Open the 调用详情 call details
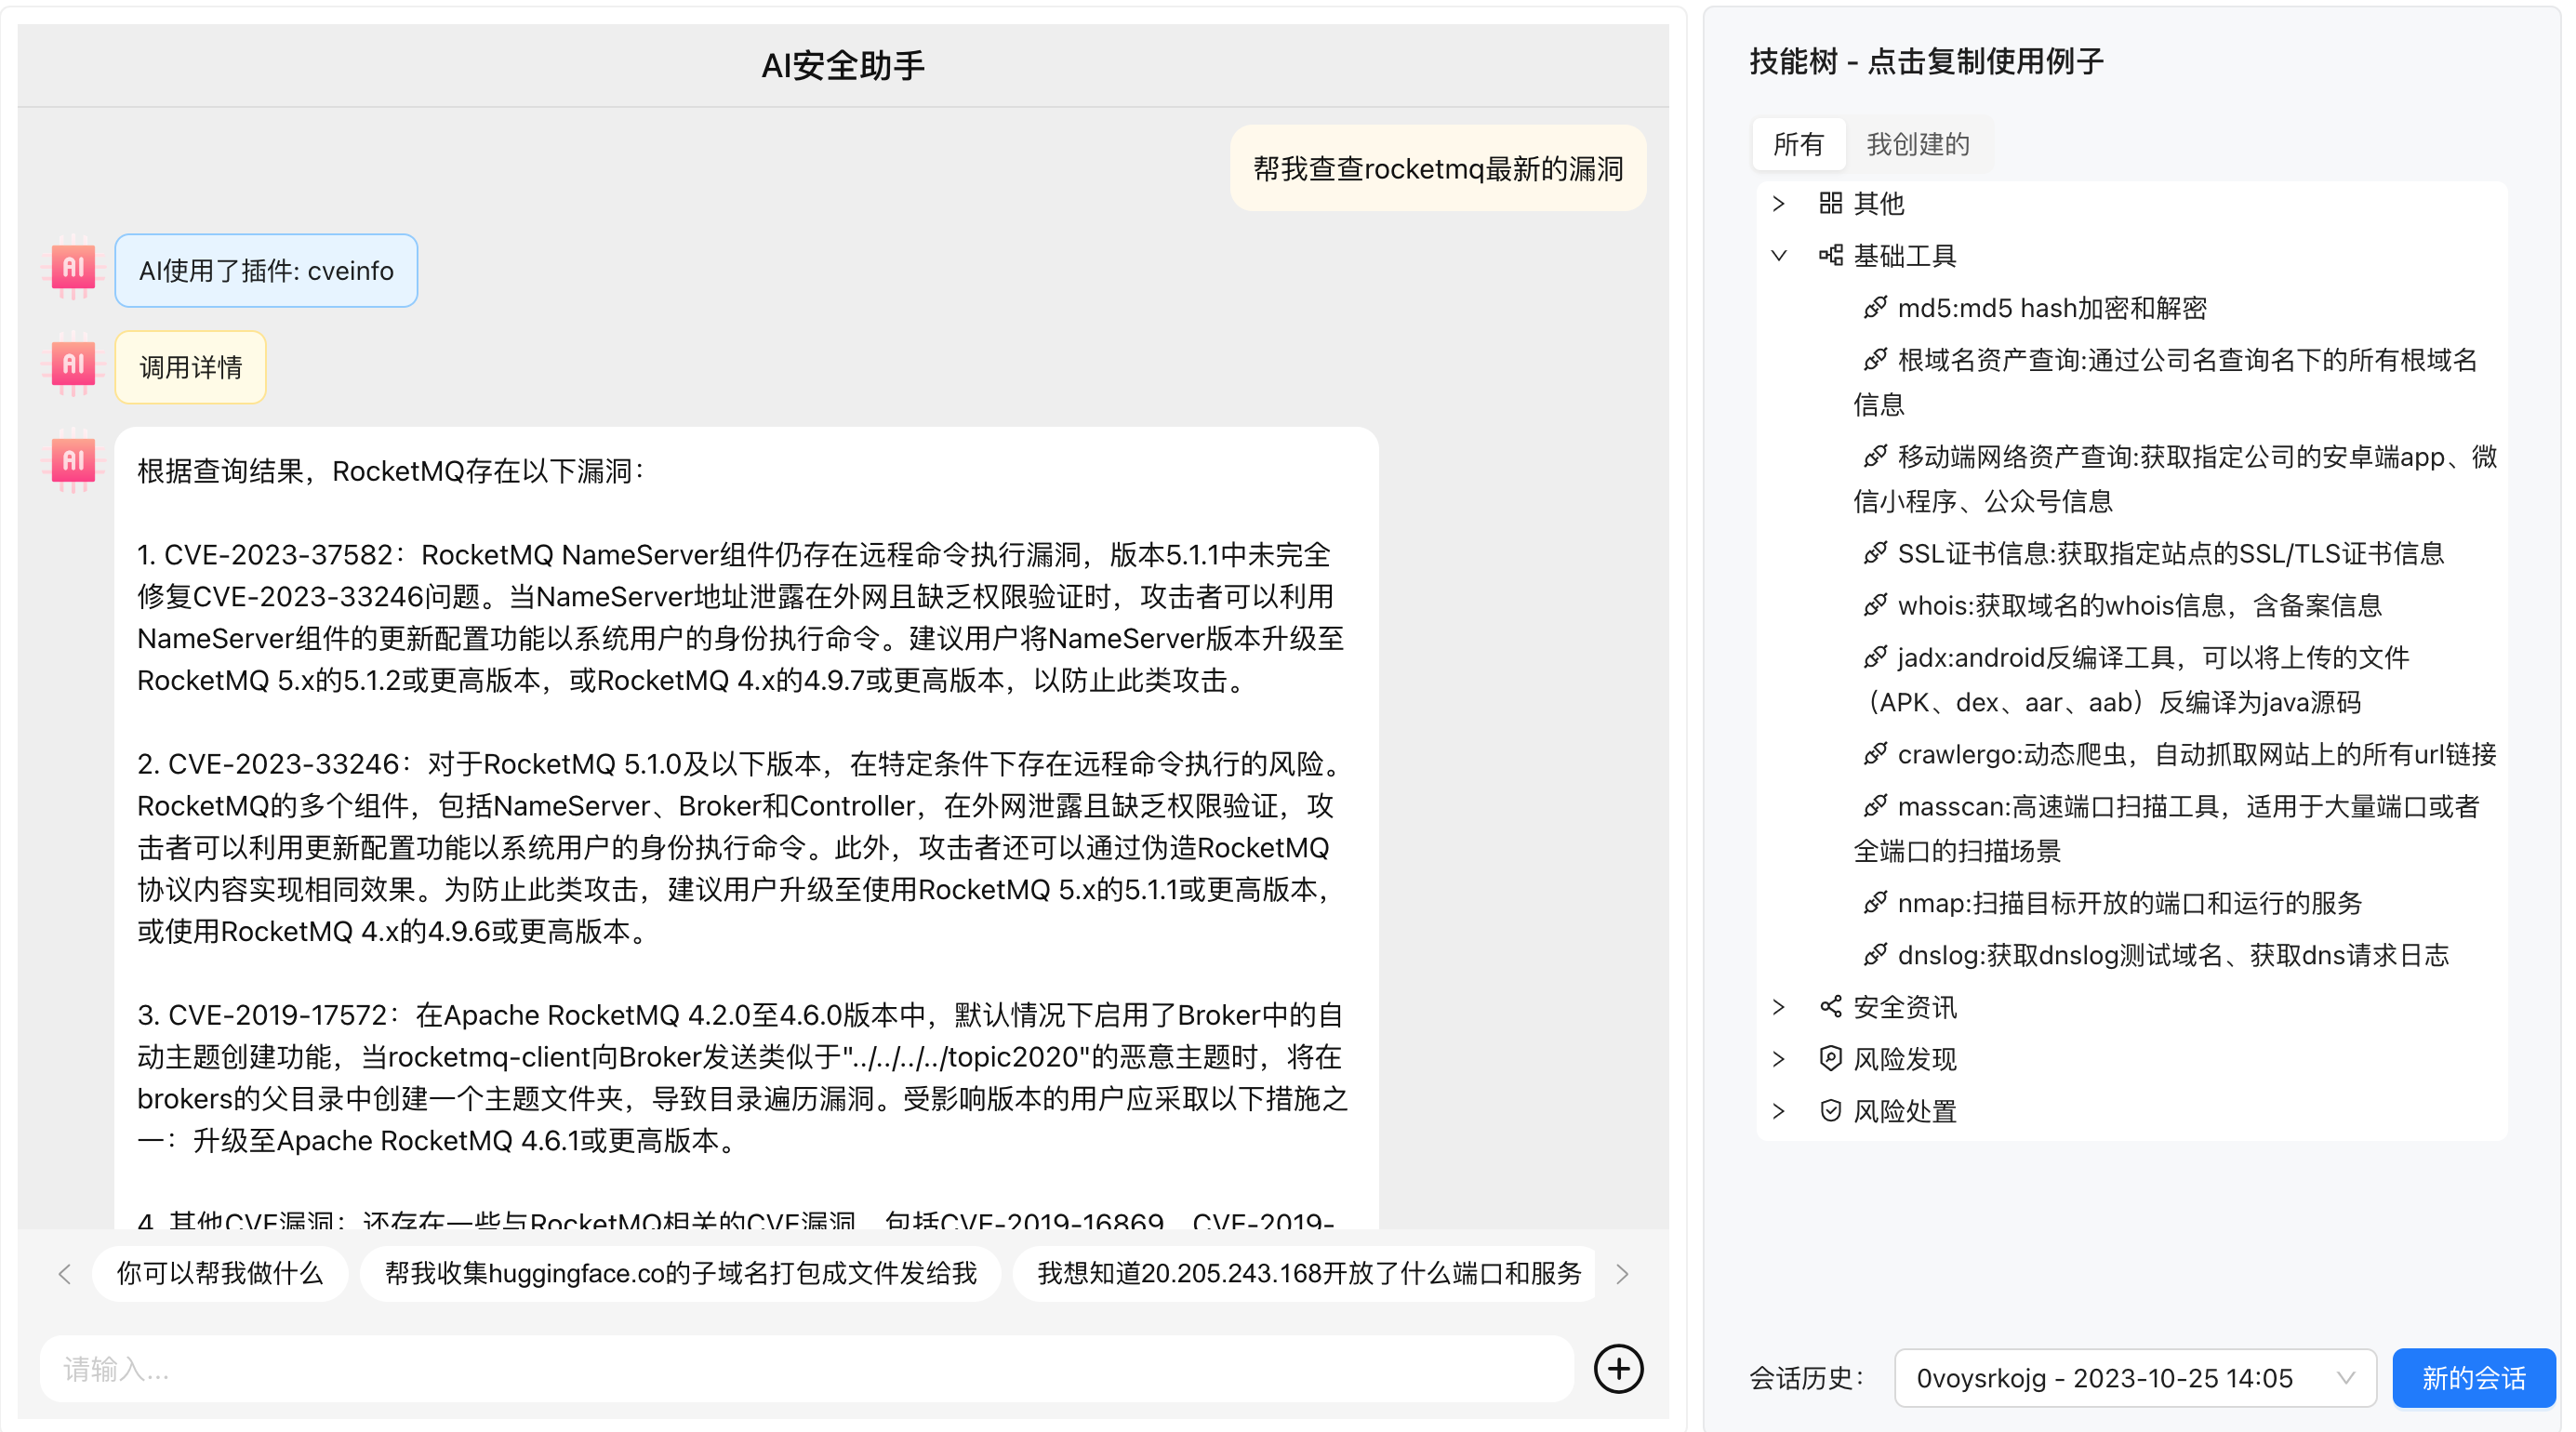2576x1432 pixels. pos(190,367)
